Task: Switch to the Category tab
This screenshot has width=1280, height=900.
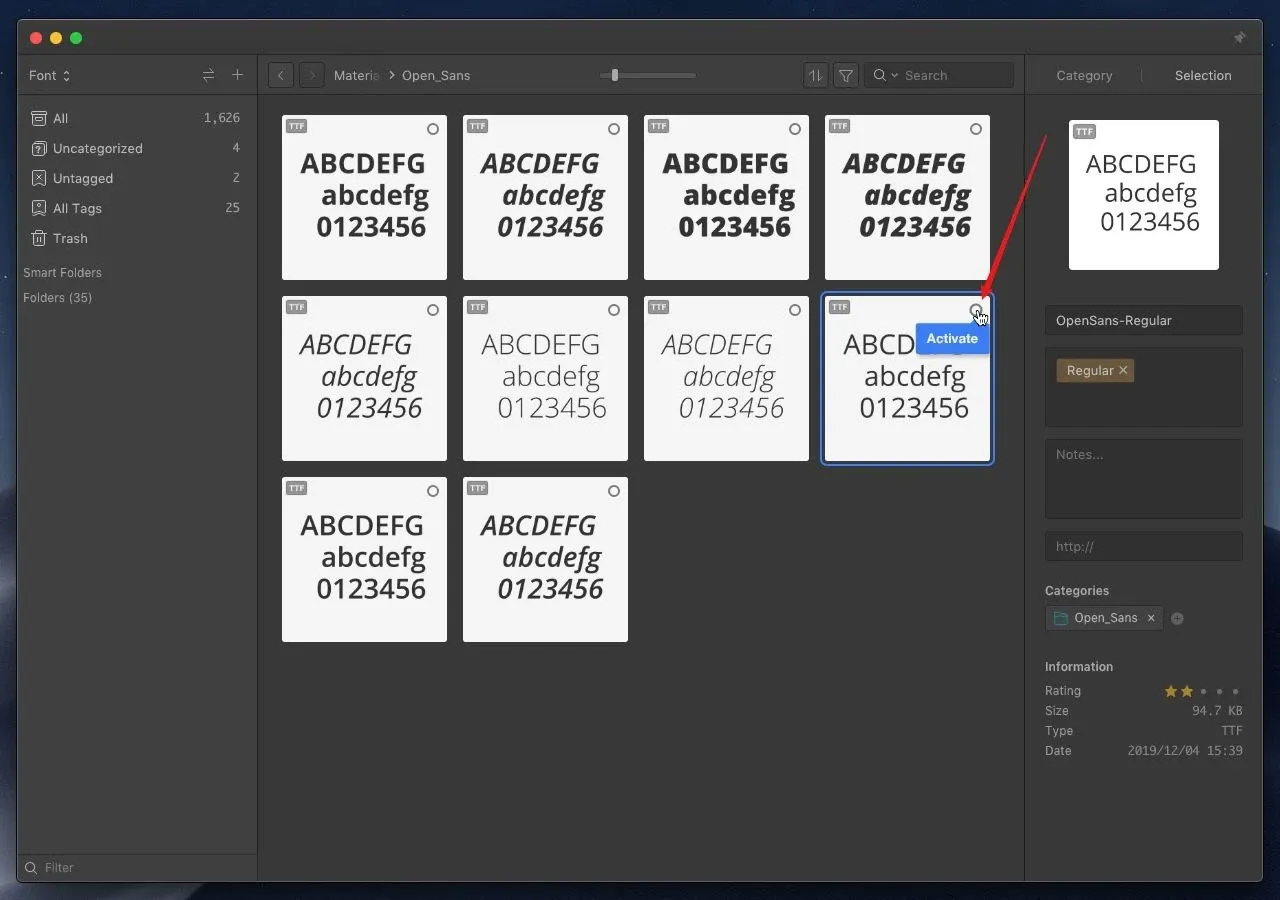Action: pos(1084,75)
